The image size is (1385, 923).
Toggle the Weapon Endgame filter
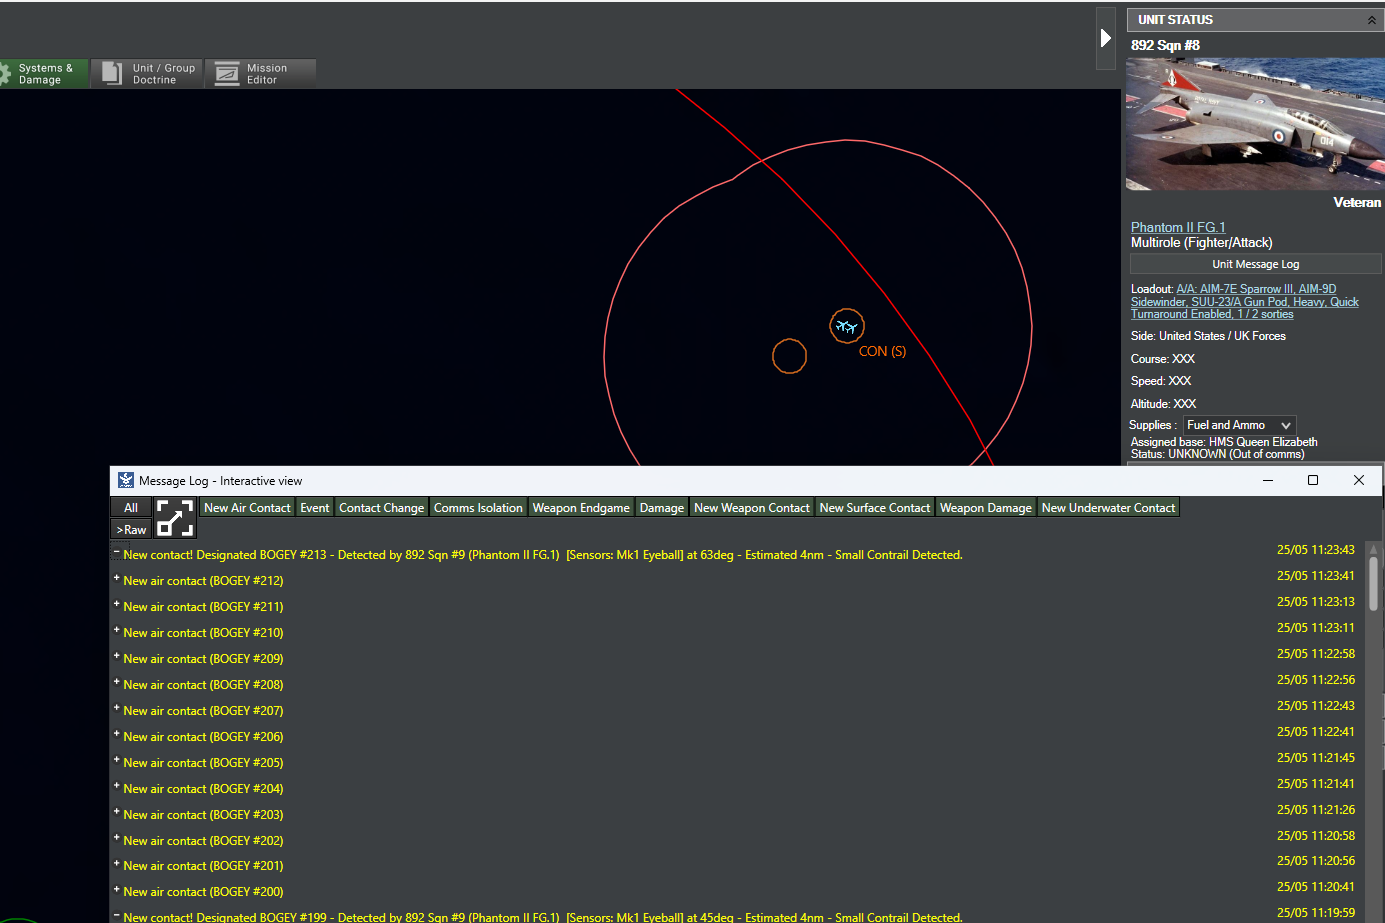[x=581, y=508]
